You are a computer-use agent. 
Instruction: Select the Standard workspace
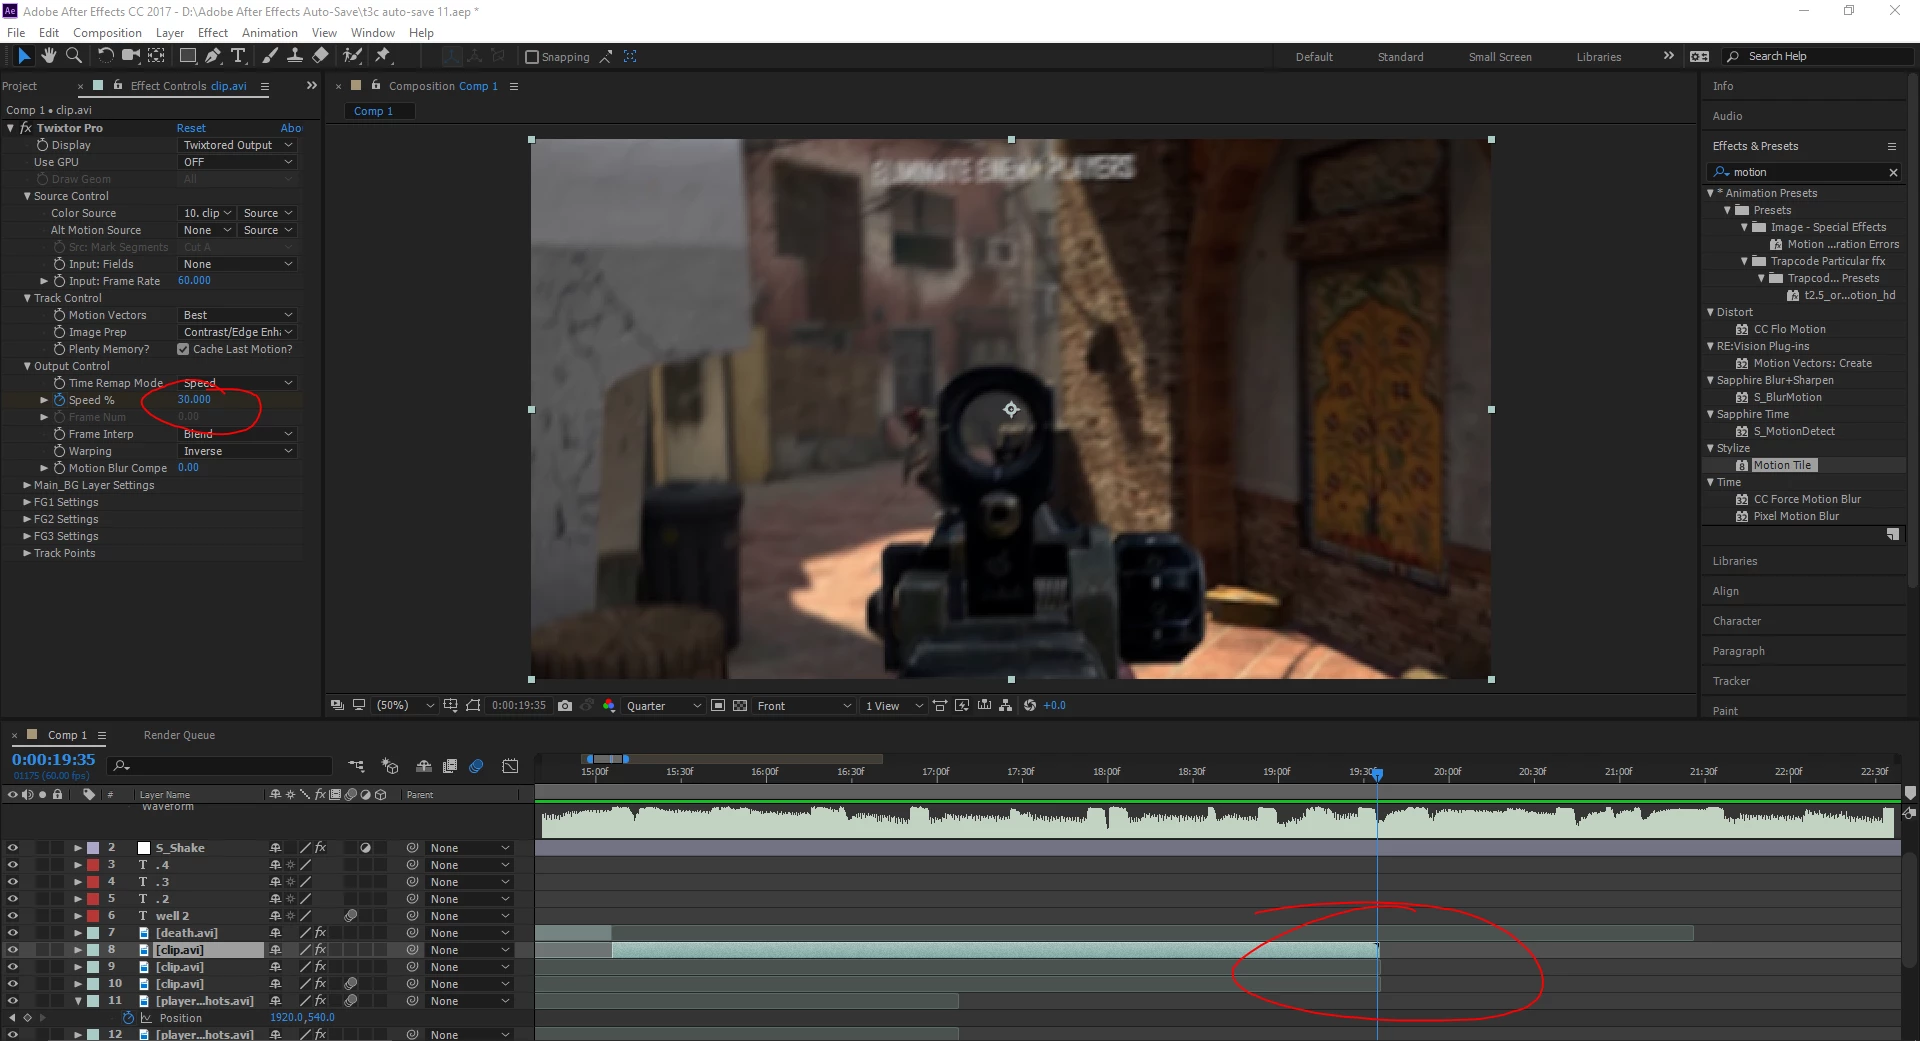1400,57
